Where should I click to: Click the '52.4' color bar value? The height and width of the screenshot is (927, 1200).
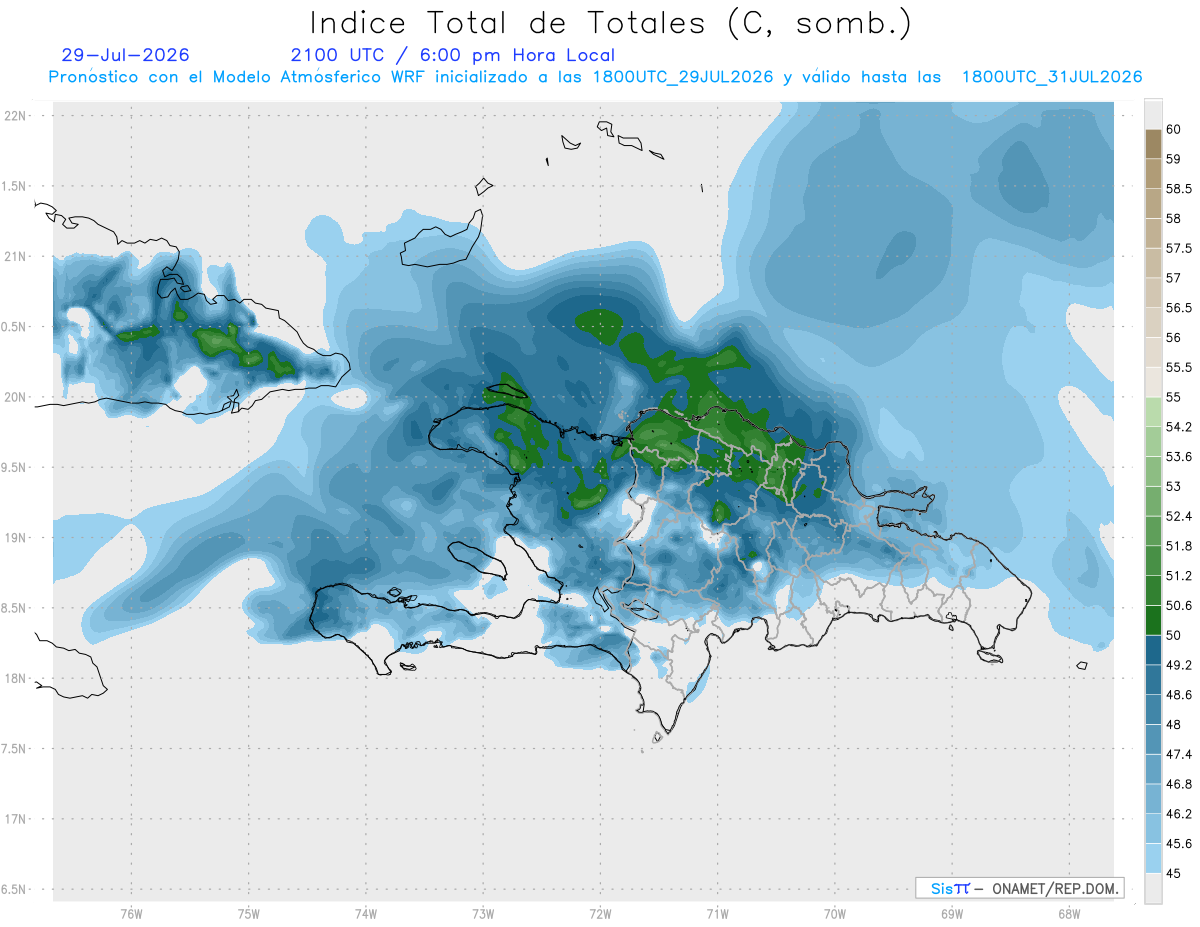click(x=1178, y=517)
